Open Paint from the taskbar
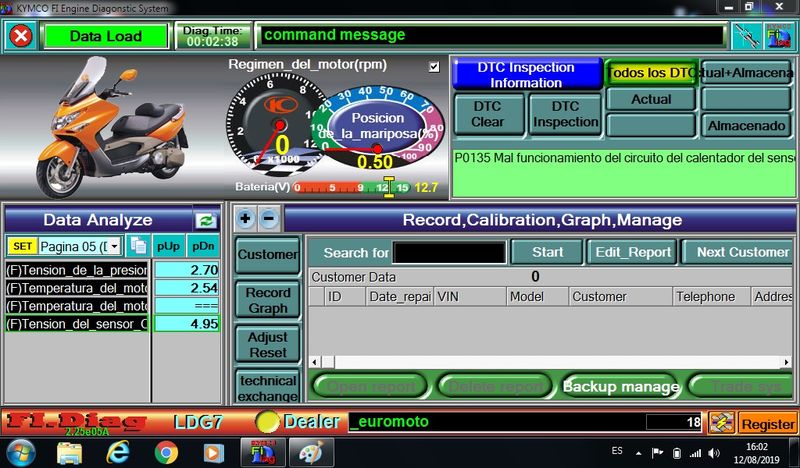The width and height of the screenshot is (800, 468). click(x=311, y=453)
